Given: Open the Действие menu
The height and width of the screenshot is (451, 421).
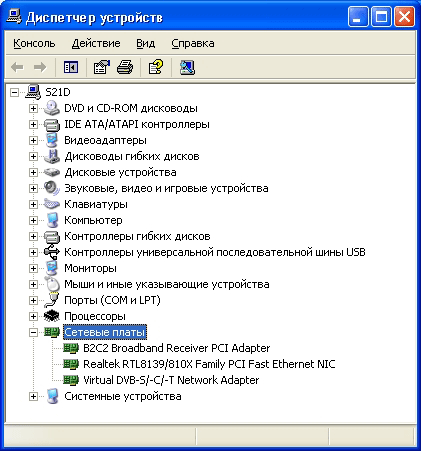Looking at the screenshot, I should tap(96, 43).
